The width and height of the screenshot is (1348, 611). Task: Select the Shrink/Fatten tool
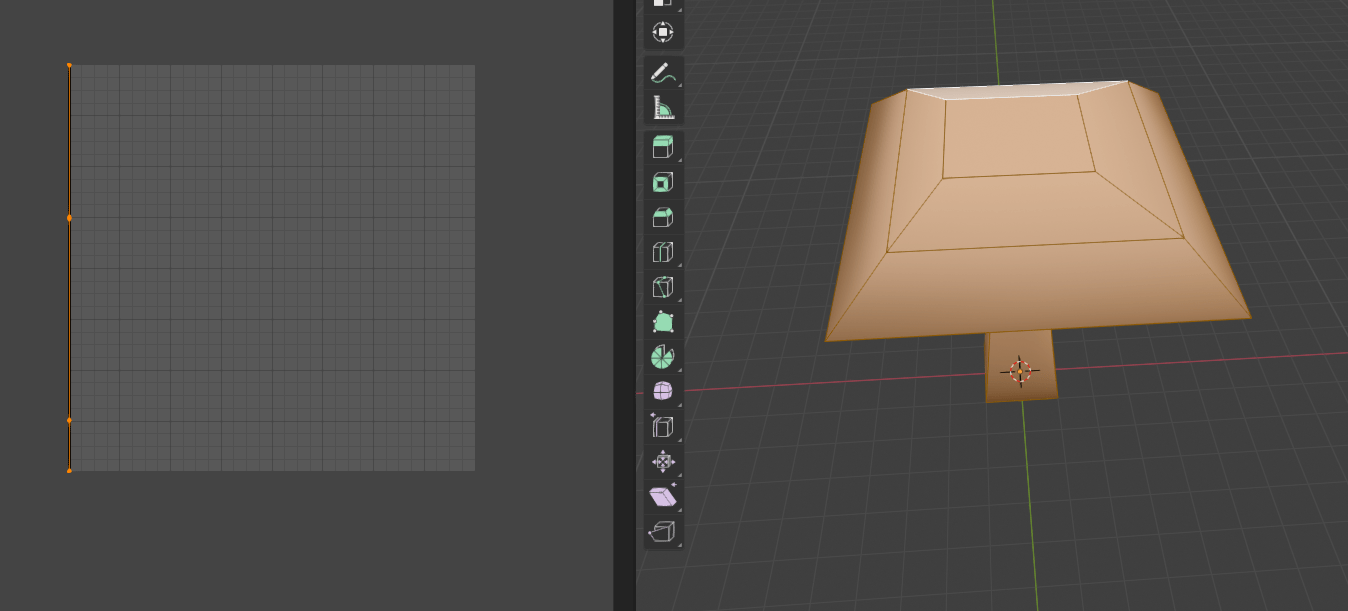tap(662, 460)
